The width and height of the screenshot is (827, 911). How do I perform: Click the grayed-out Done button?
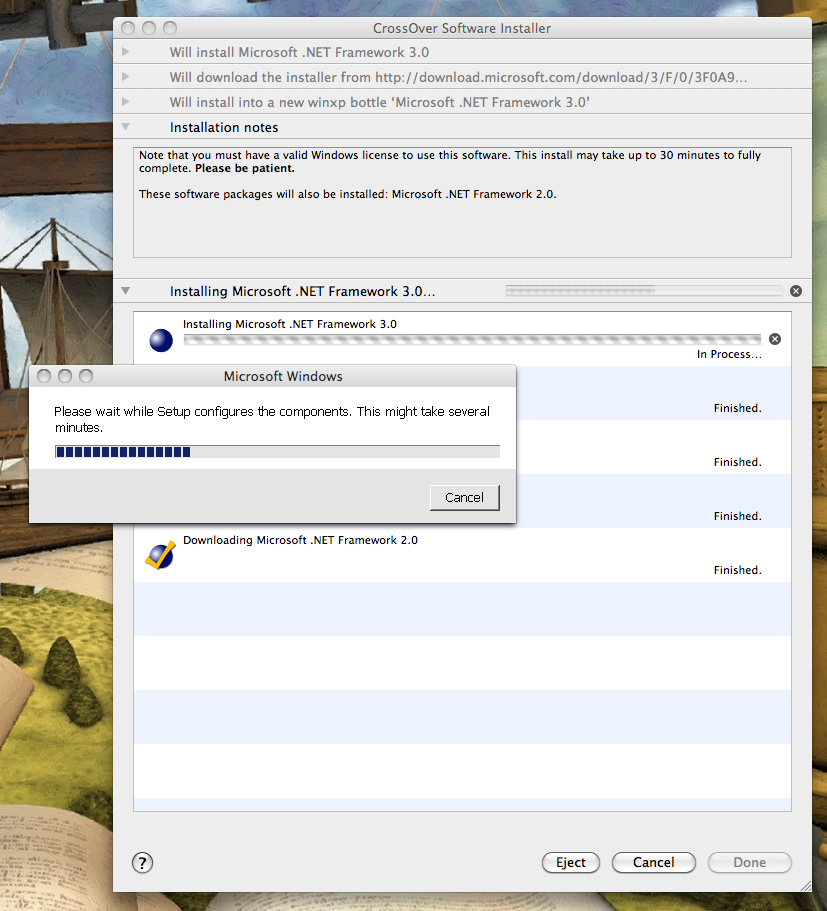coord(749,862)
